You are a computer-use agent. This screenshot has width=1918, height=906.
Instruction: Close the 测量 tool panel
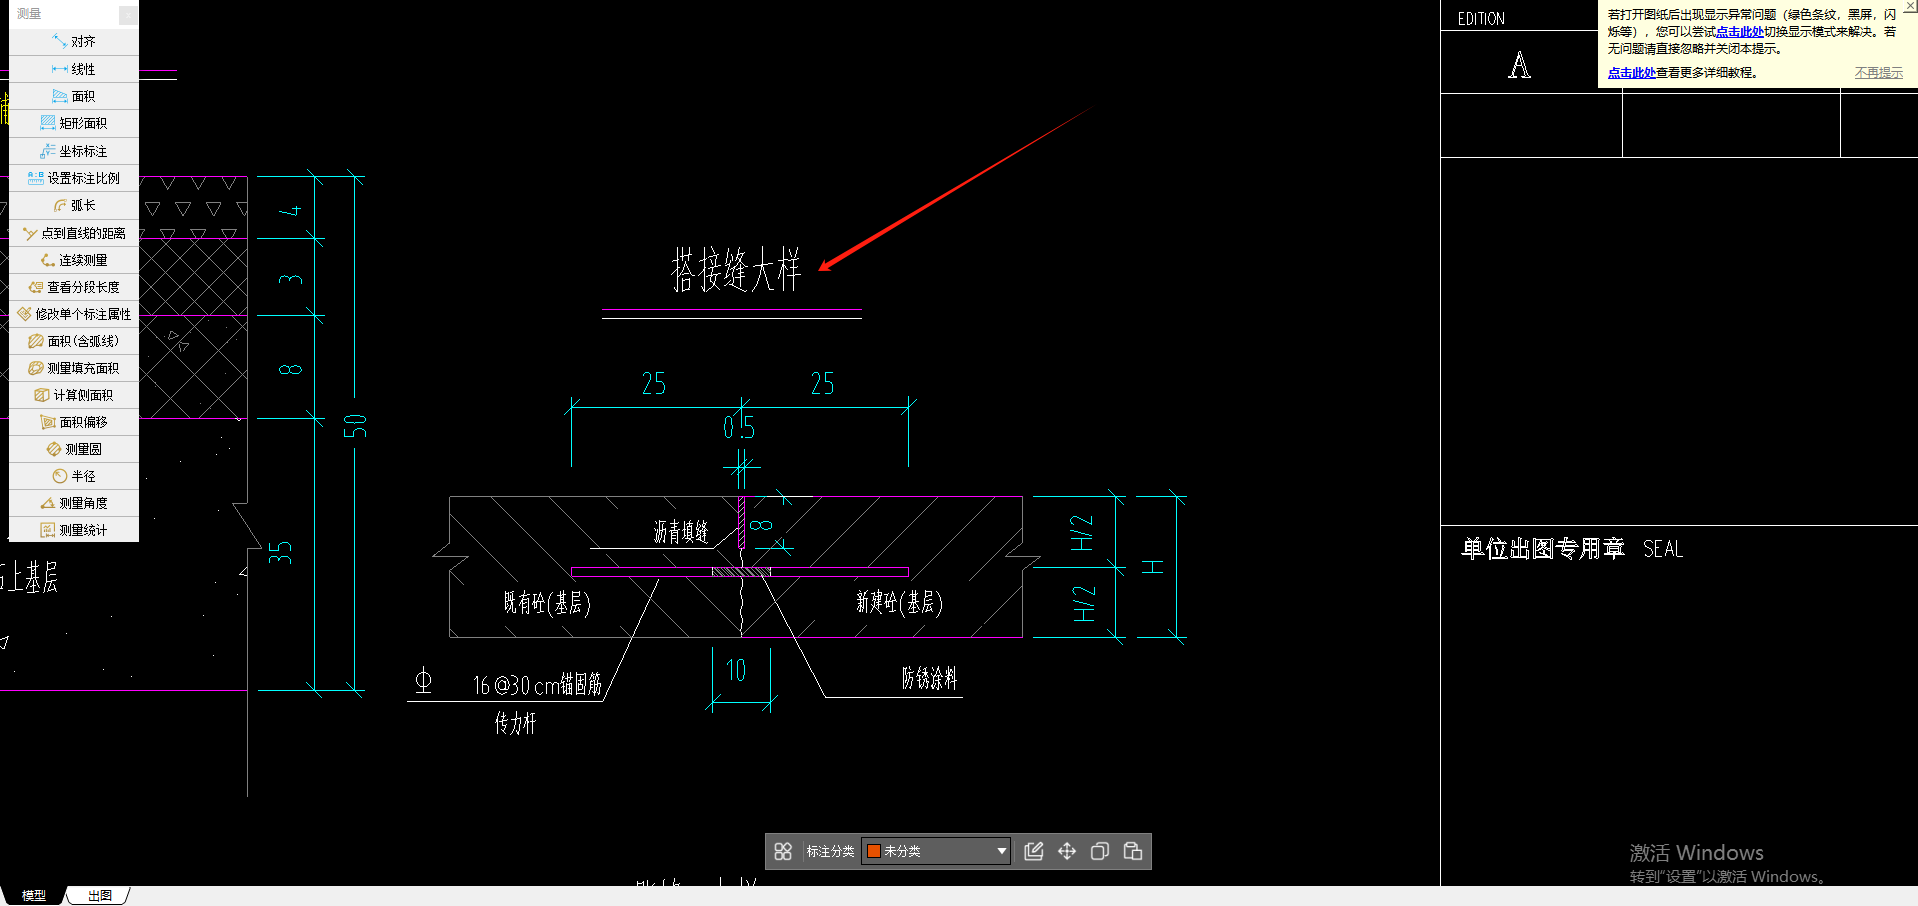point(128,14)
